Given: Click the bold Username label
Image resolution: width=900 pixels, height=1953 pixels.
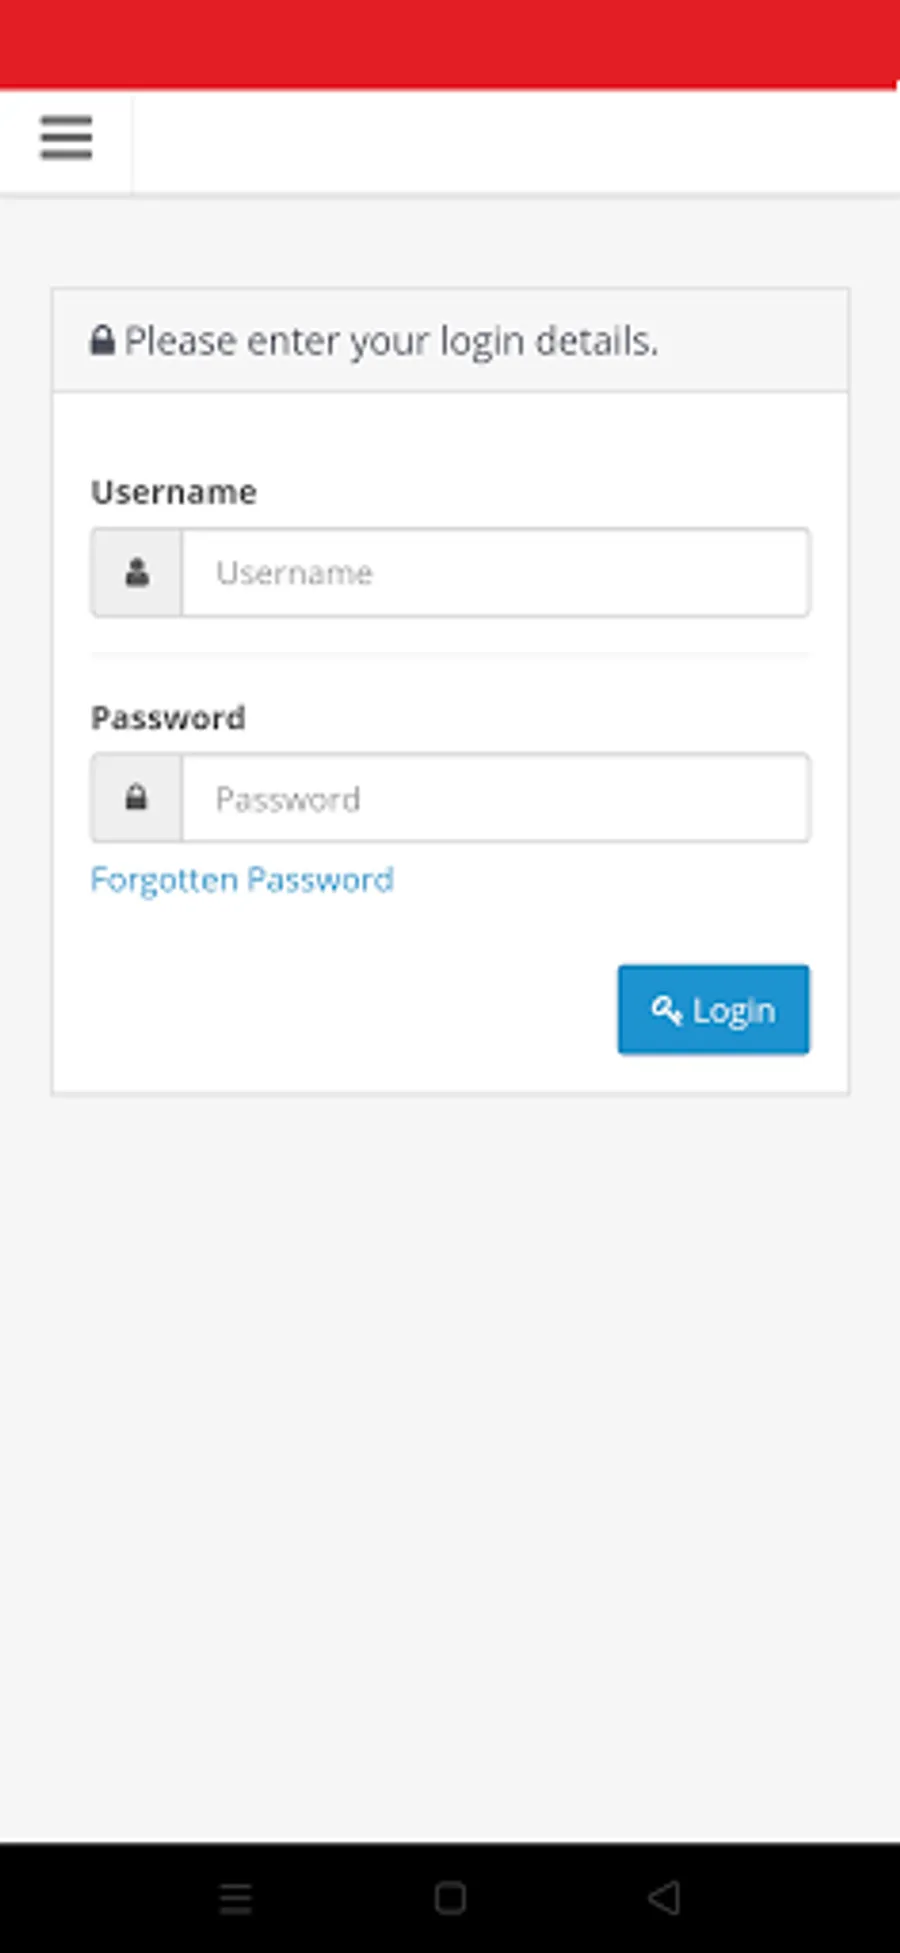Looking at the screenshot, I should (174, 492).
